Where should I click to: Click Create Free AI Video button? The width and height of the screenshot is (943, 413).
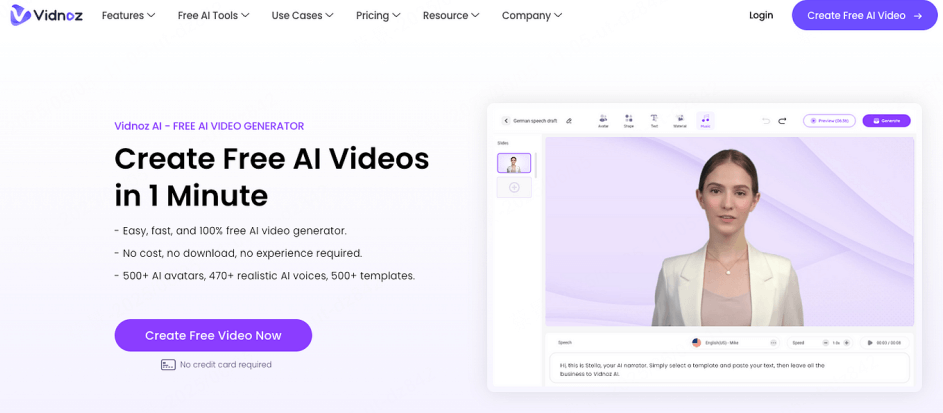(x=865, y=16)
